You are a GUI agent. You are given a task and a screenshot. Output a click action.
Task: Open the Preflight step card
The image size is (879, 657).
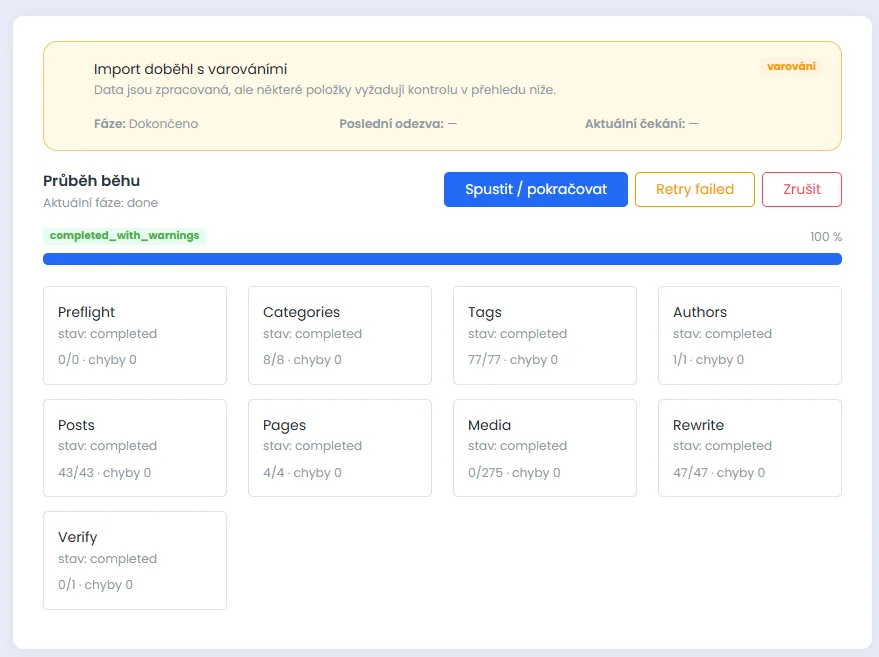click(x=135, y=335)
